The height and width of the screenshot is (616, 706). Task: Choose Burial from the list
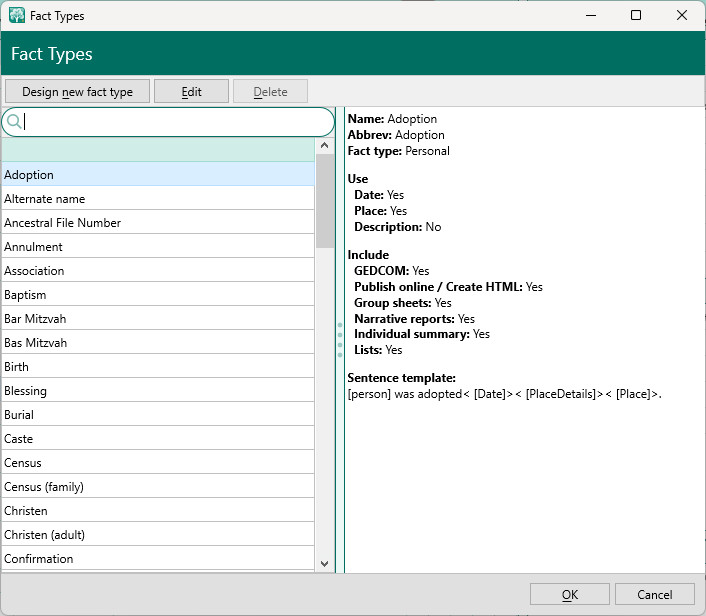point(158,415)
